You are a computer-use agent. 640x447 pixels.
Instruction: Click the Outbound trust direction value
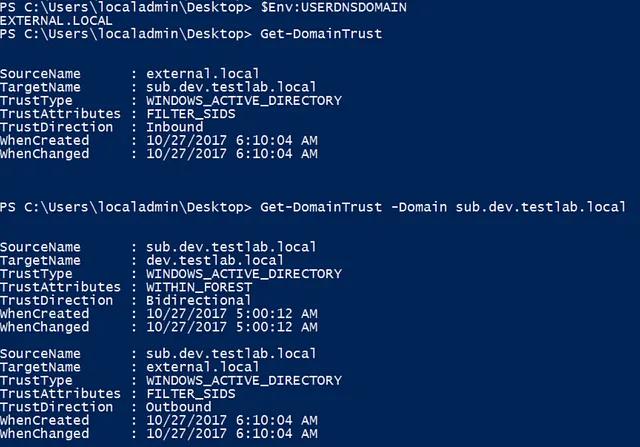178,407
